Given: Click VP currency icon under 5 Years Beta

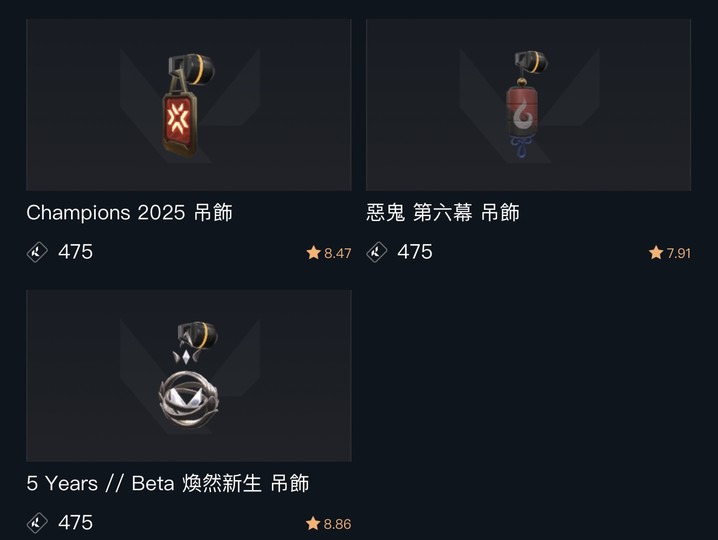Looking at the screenshot, I should point(37,523).
